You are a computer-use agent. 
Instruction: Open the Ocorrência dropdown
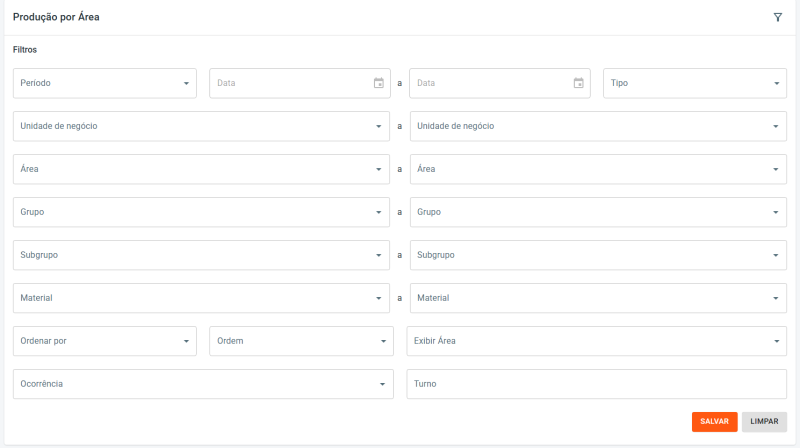tap(203, 384)
